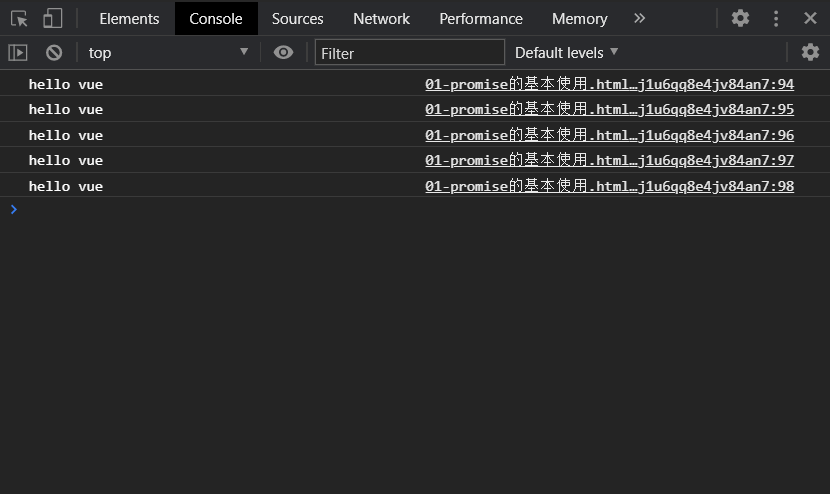
Task: Switch to the Sources tab
Action: pyautogui.click(x=297, y=19)
